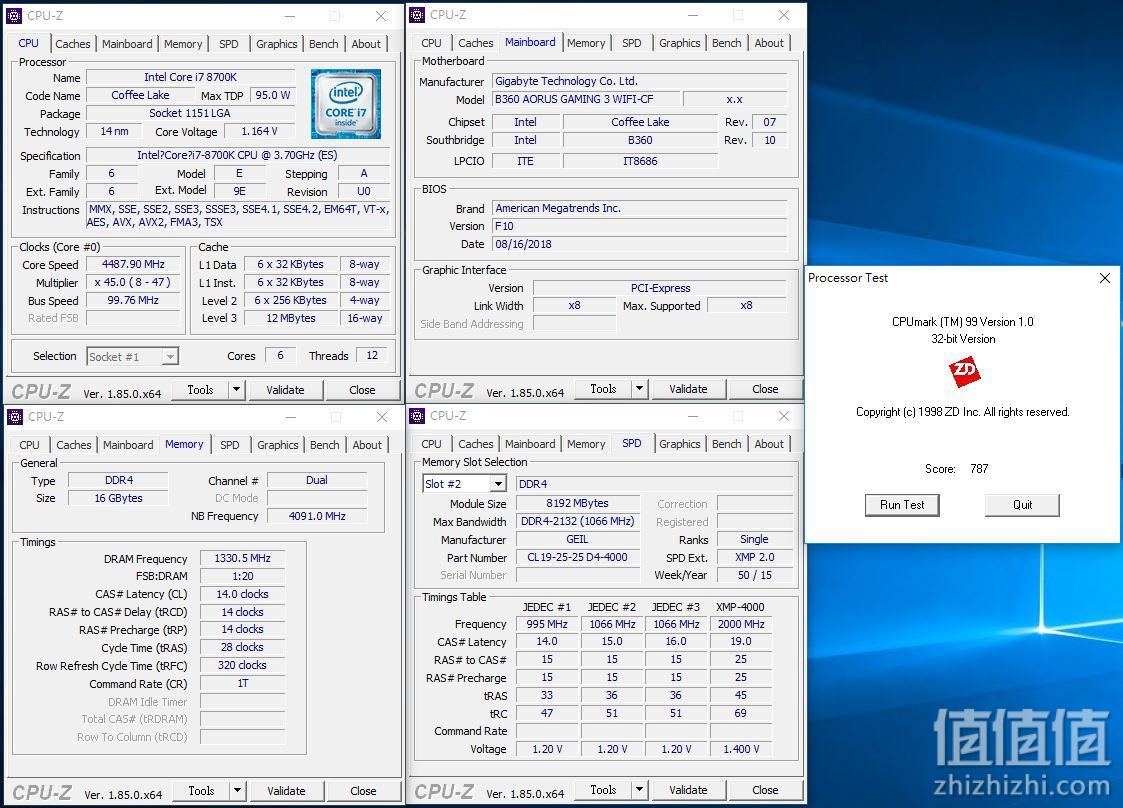Viewport: 1123px width, 808px height.
Task: Click Validate in the SPD tab window
Action: click(x=688, y=789)
